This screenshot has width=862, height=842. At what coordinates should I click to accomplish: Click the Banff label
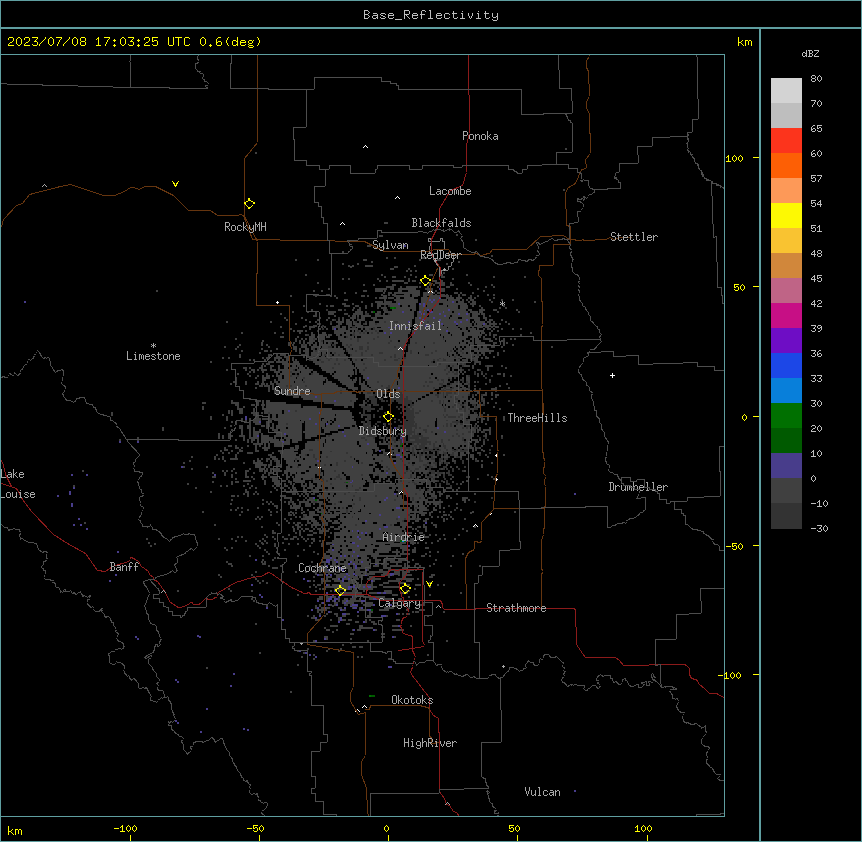(x=124, y=567)
